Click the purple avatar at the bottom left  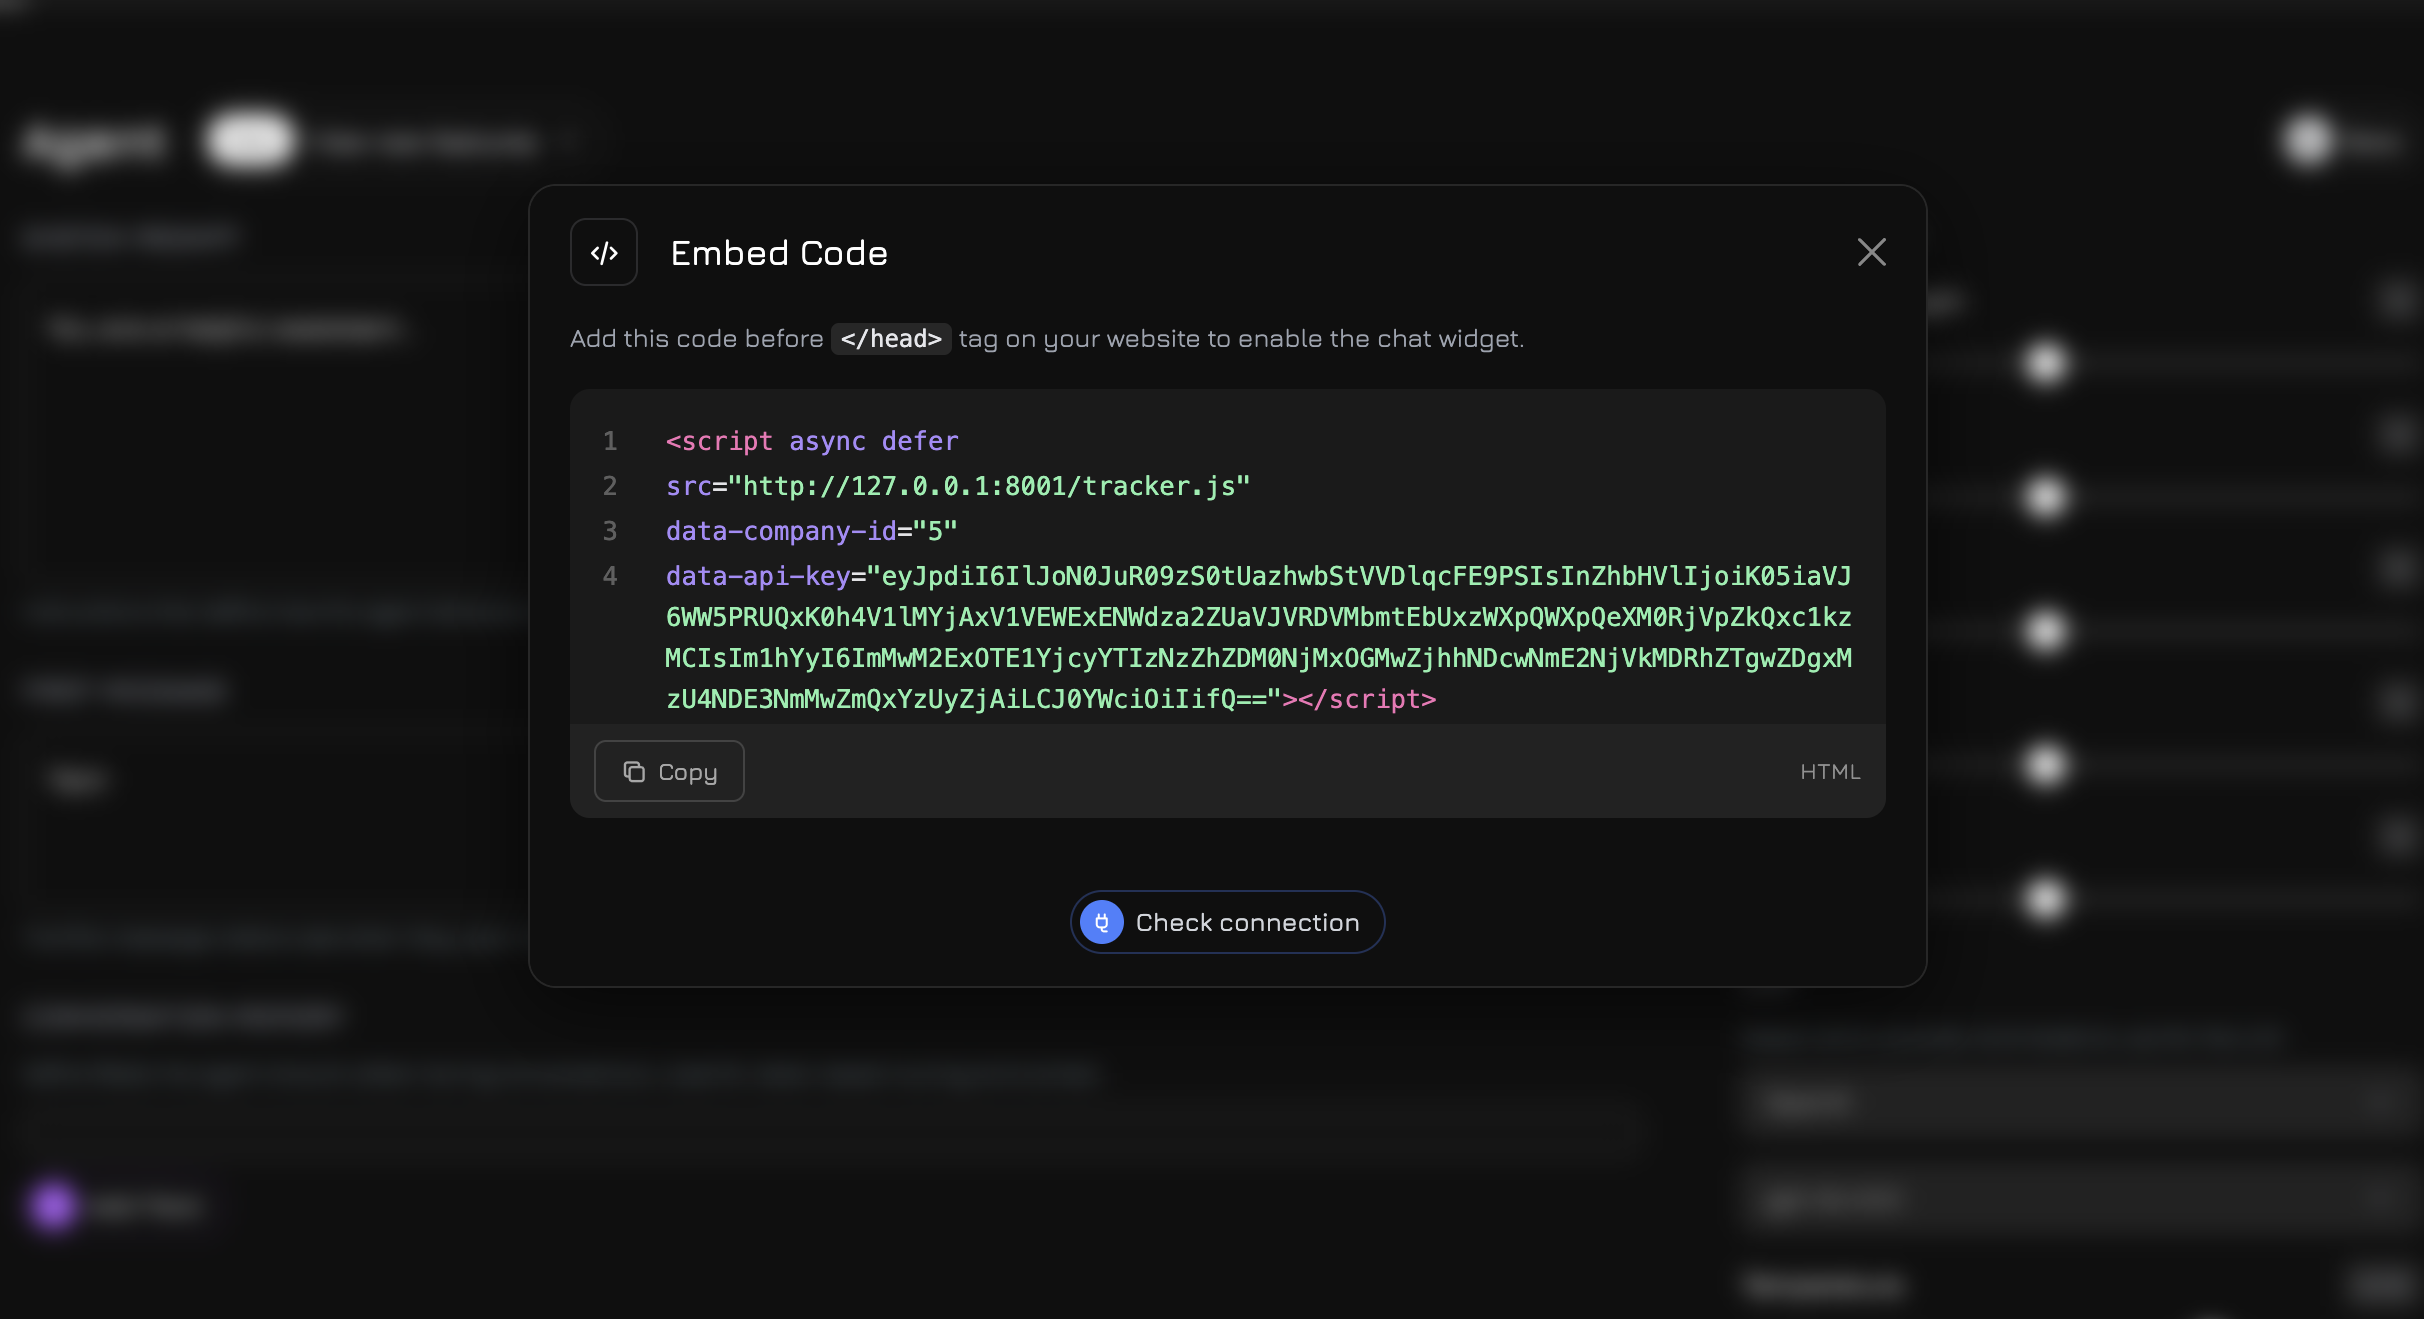[53, 1205]
